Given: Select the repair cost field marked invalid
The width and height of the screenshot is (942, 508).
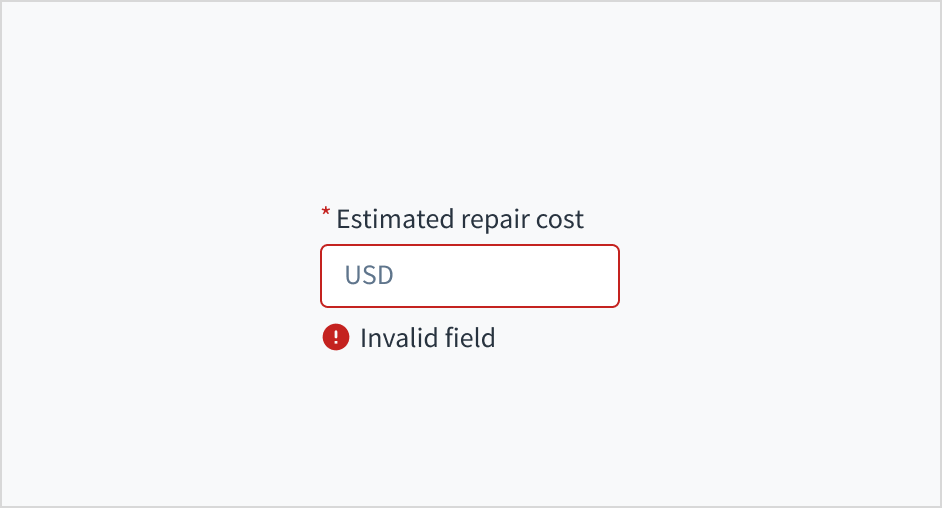Looking at the screenshot, I should (470, 276).
